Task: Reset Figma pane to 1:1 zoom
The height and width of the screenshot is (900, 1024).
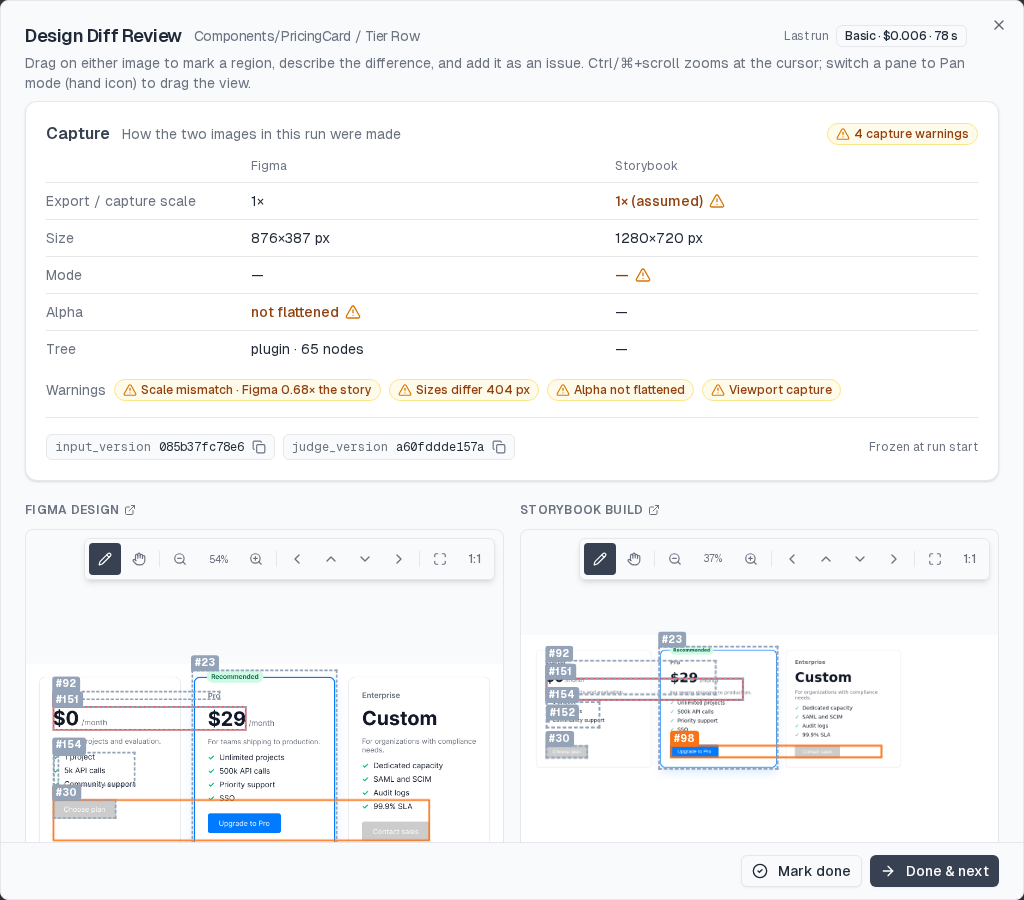Action: [475, 559]
